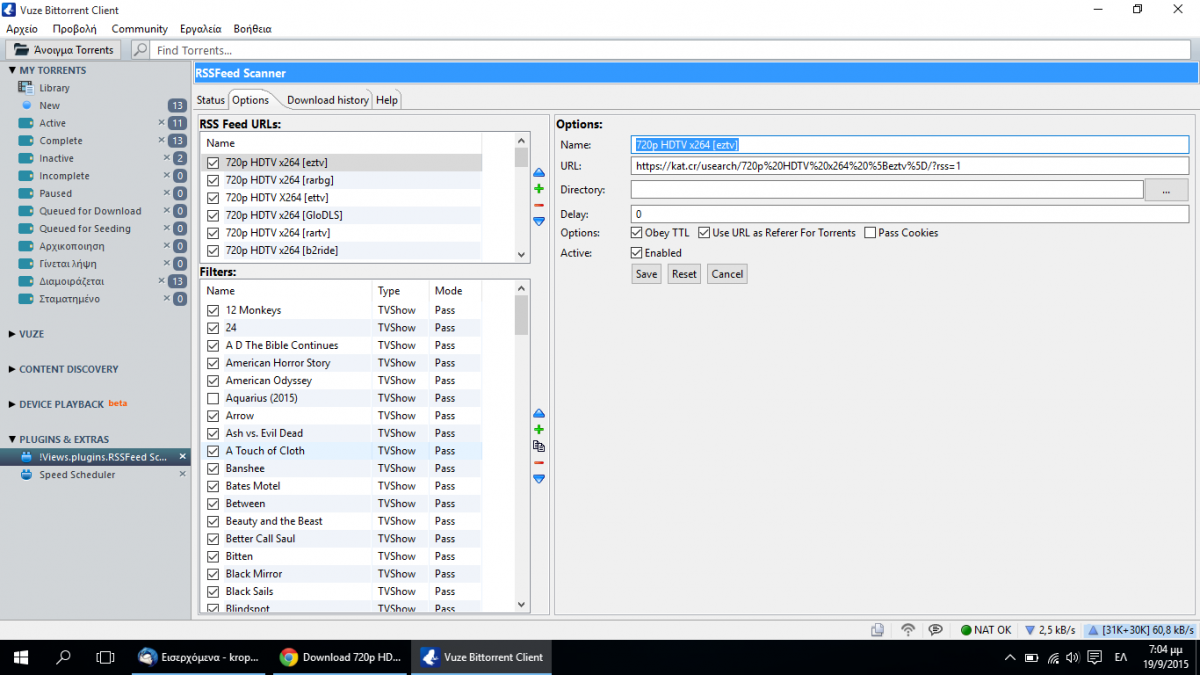Uncheck the Active Enabled checkbox
1200x675 pixels.
point(637,253)
